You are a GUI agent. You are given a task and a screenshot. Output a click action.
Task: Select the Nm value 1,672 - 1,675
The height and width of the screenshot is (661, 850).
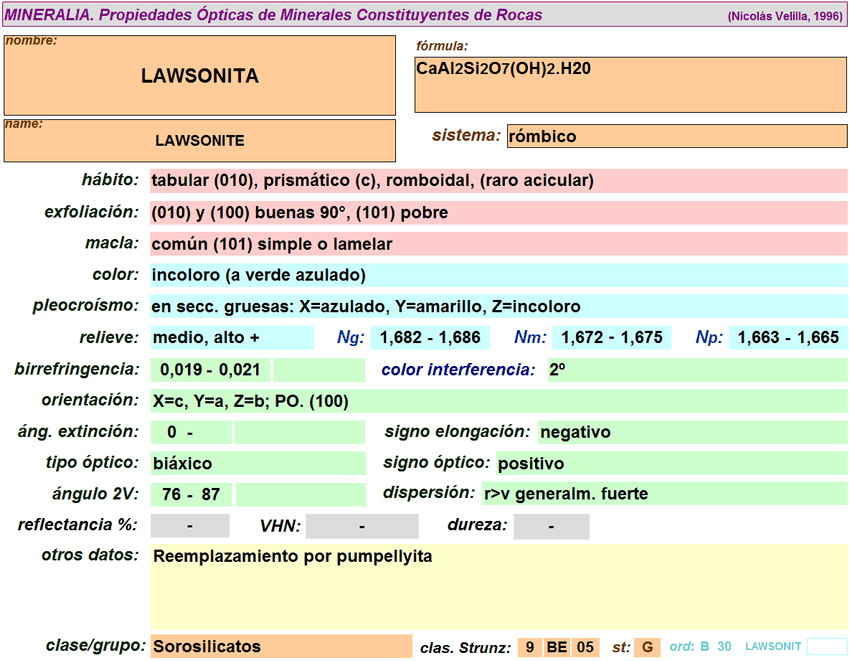611,338
